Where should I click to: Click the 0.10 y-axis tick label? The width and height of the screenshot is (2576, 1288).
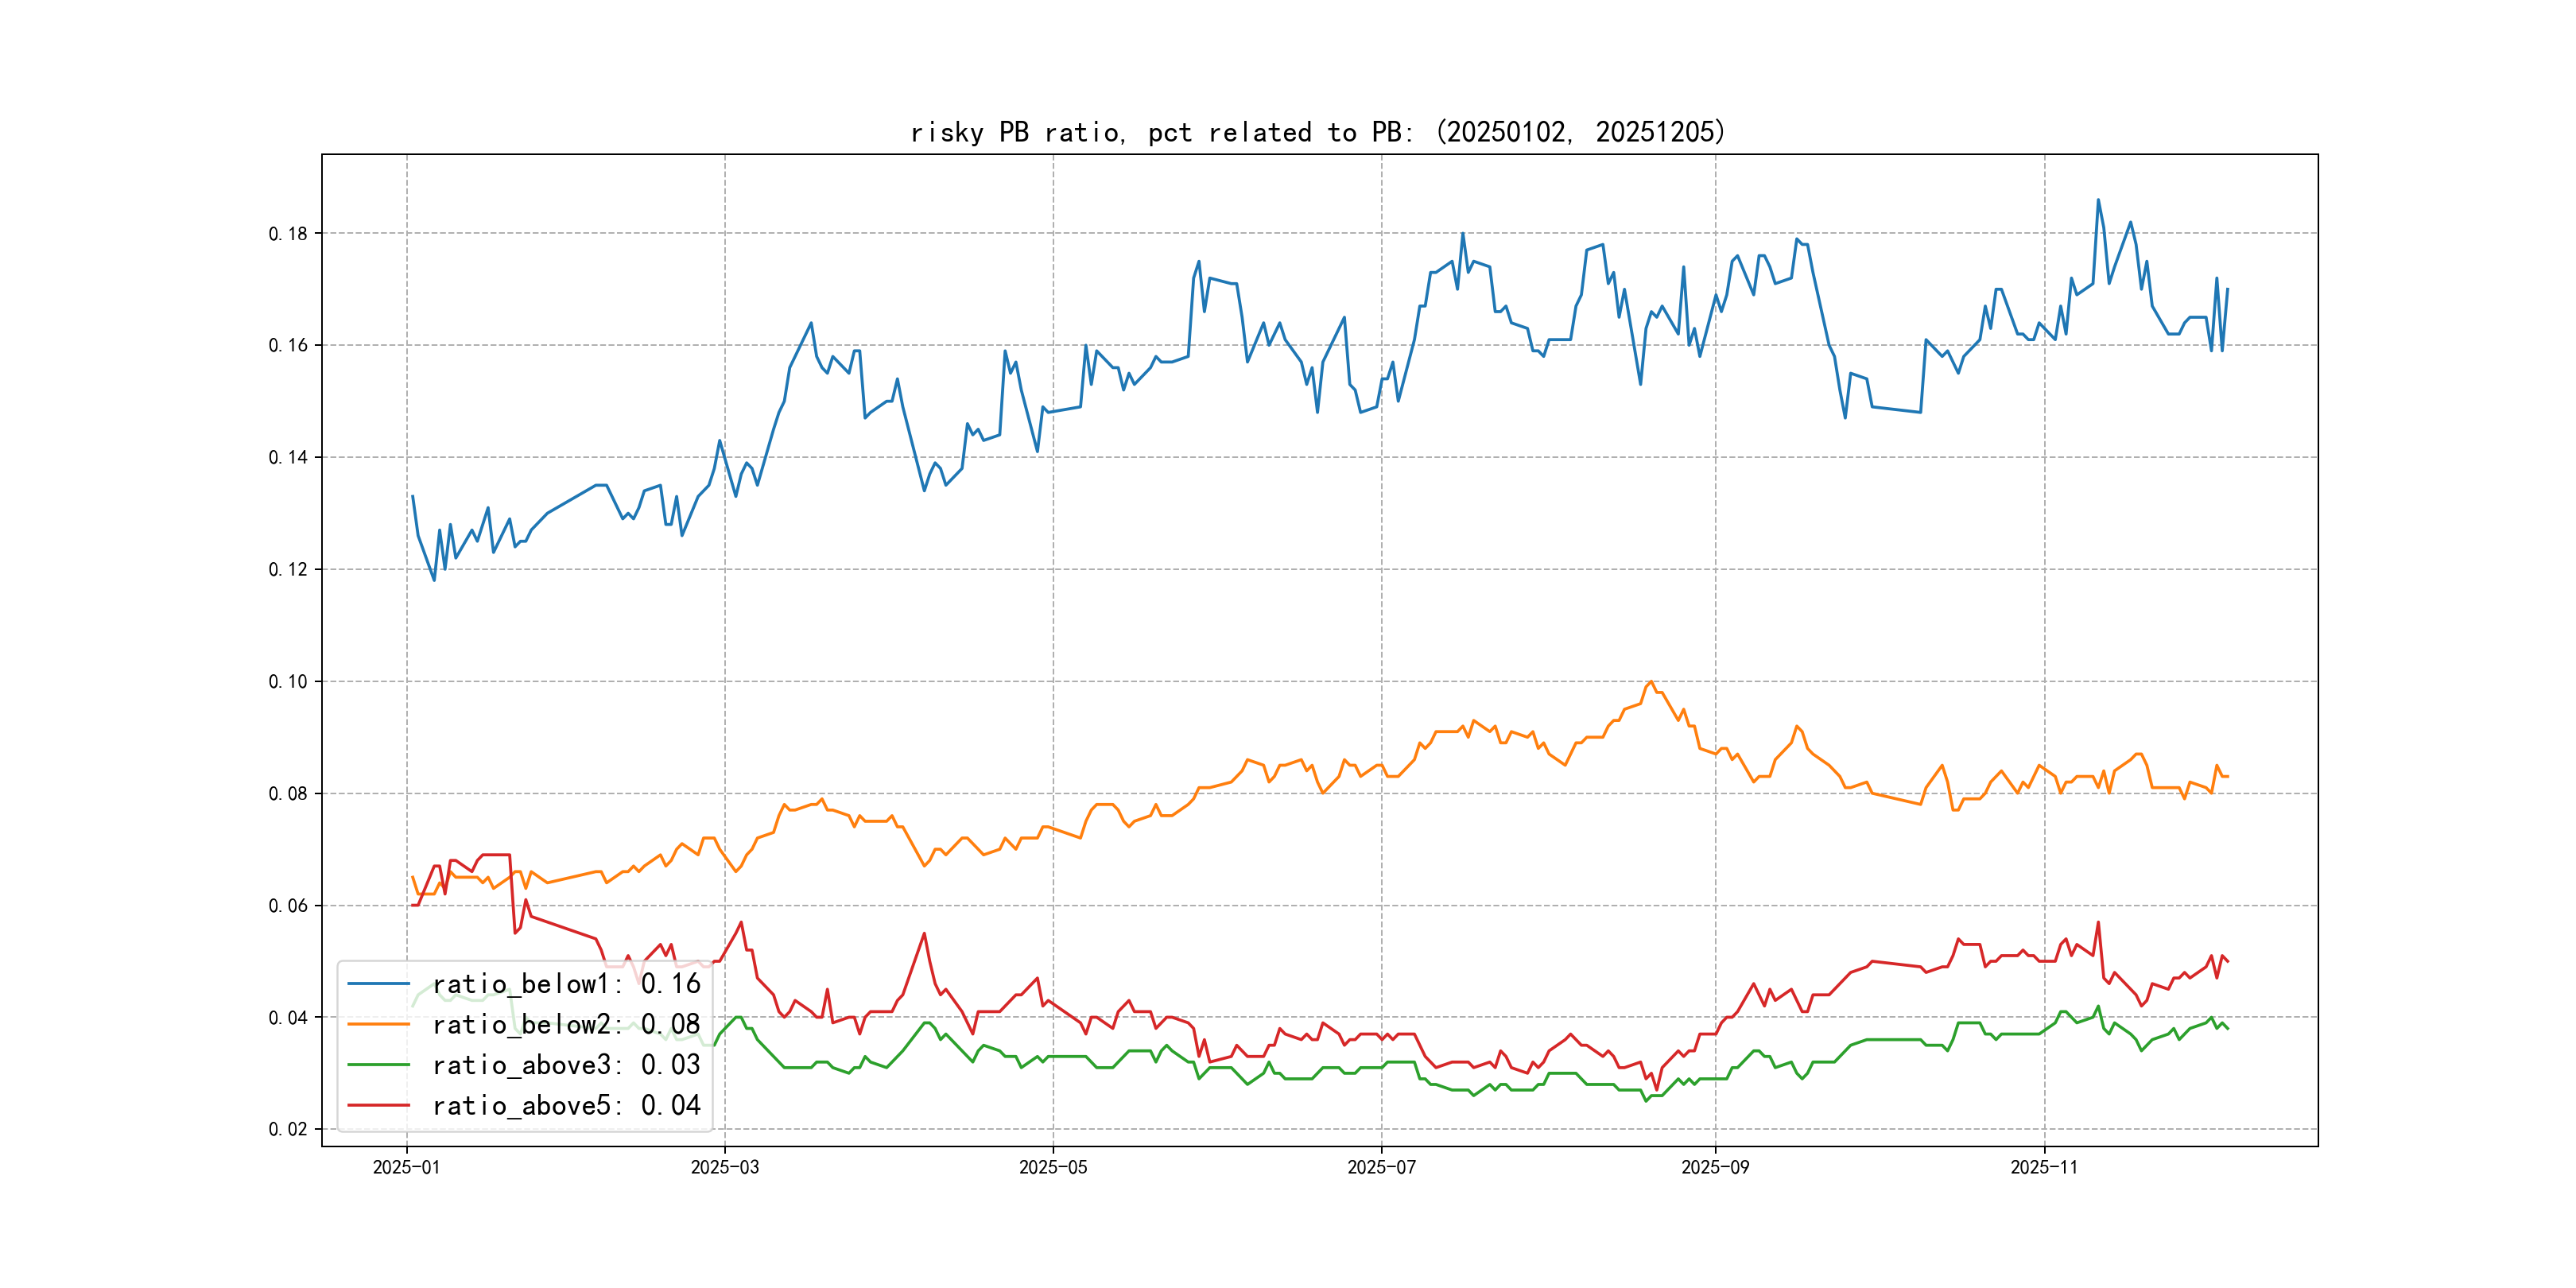click(288, 682)
